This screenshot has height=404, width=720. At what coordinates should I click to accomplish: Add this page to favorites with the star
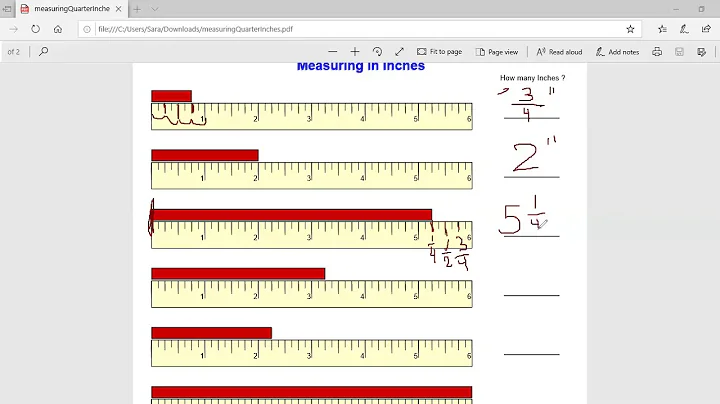(x=630, y=29)
